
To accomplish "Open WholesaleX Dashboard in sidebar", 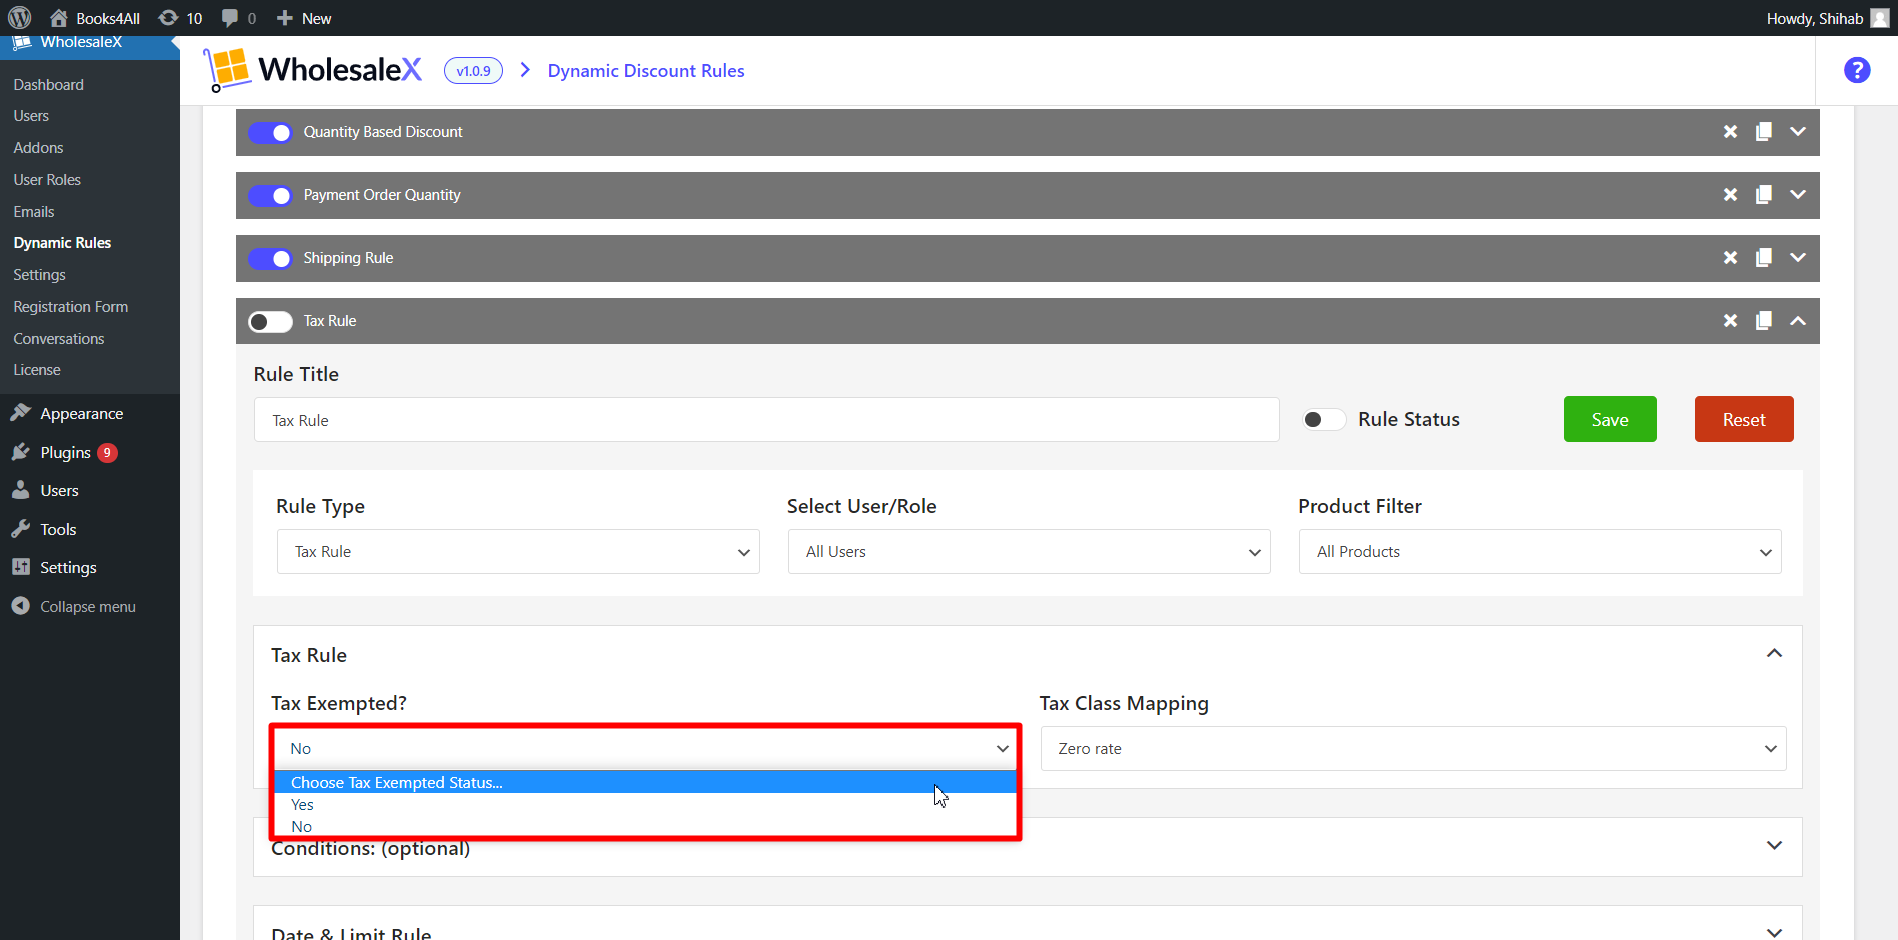I will (x=48, y=85).
